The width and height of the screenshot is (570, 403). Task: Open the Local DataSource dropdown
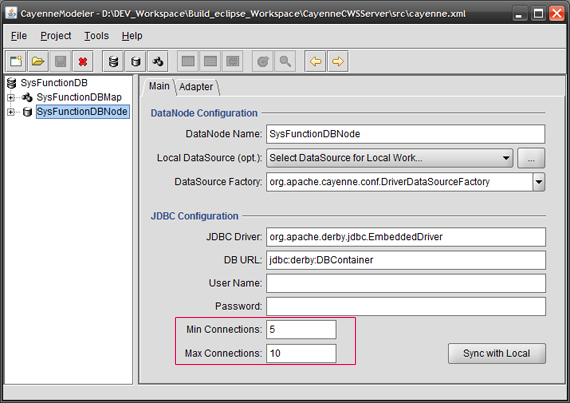389,158
